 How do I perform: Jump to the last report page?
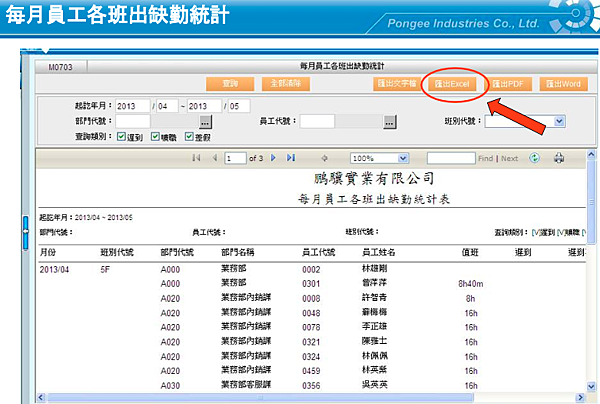point(291,158)
